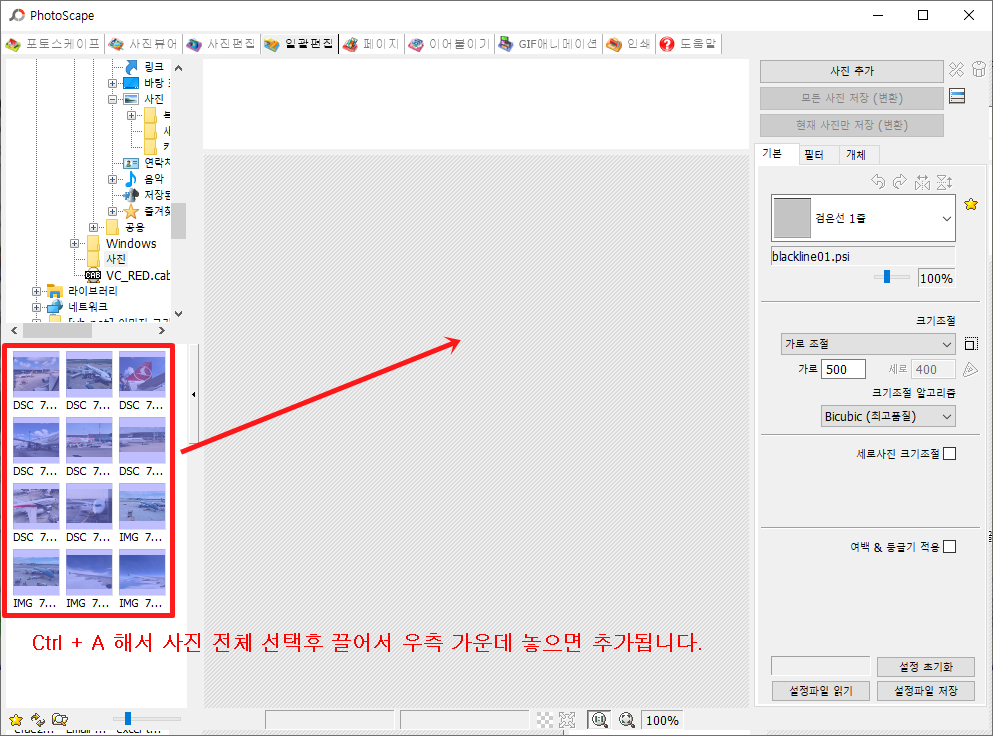Click 현재 사진만 저장 (변환) button

tap(852, 125)
